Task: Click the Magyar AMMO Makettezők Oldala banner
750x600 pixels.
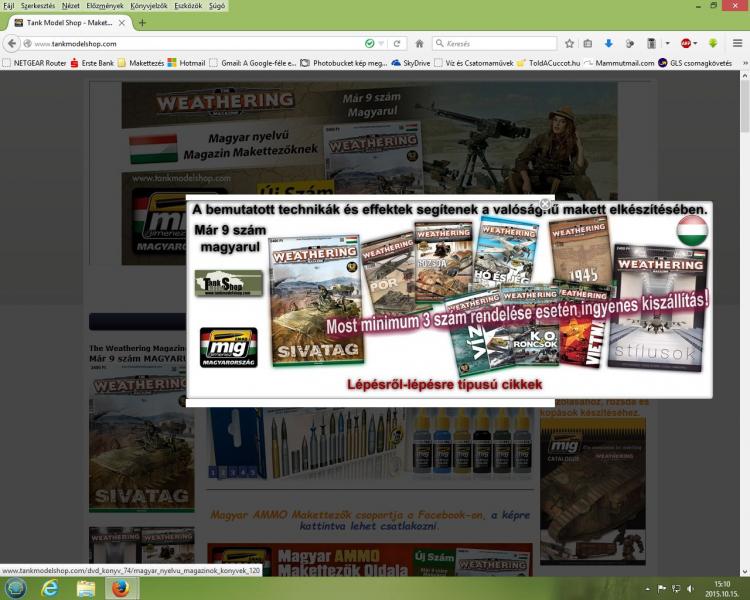Action: pos(370,560)
